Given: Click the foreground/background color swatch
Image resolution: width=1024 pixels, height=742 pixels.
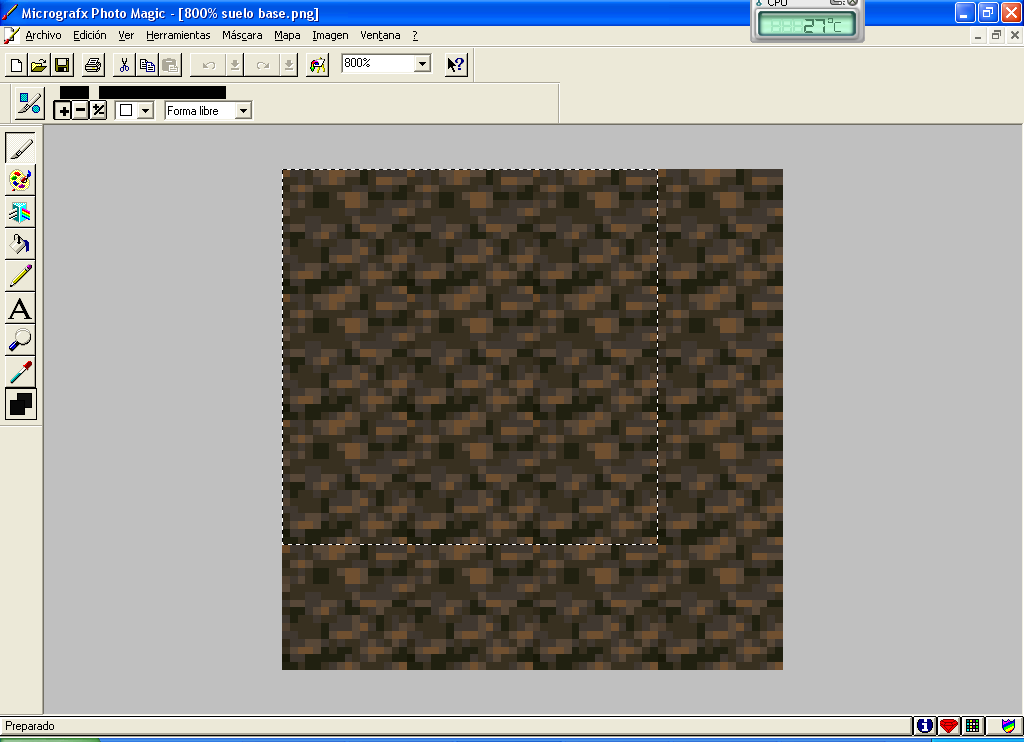Looking at the screenshot, I should (21, 404).
